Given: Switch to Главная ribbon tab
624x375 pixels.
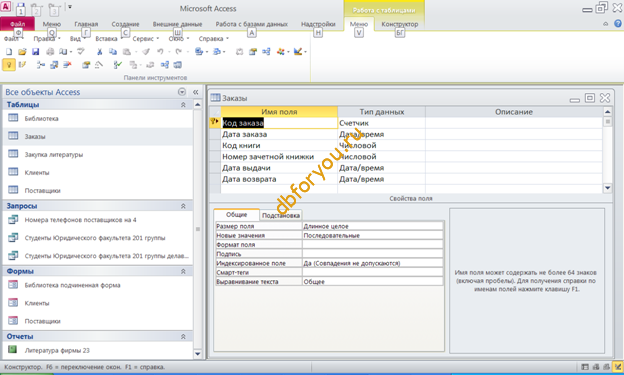Looking at the screenshot, I should [x=86, y=24].
